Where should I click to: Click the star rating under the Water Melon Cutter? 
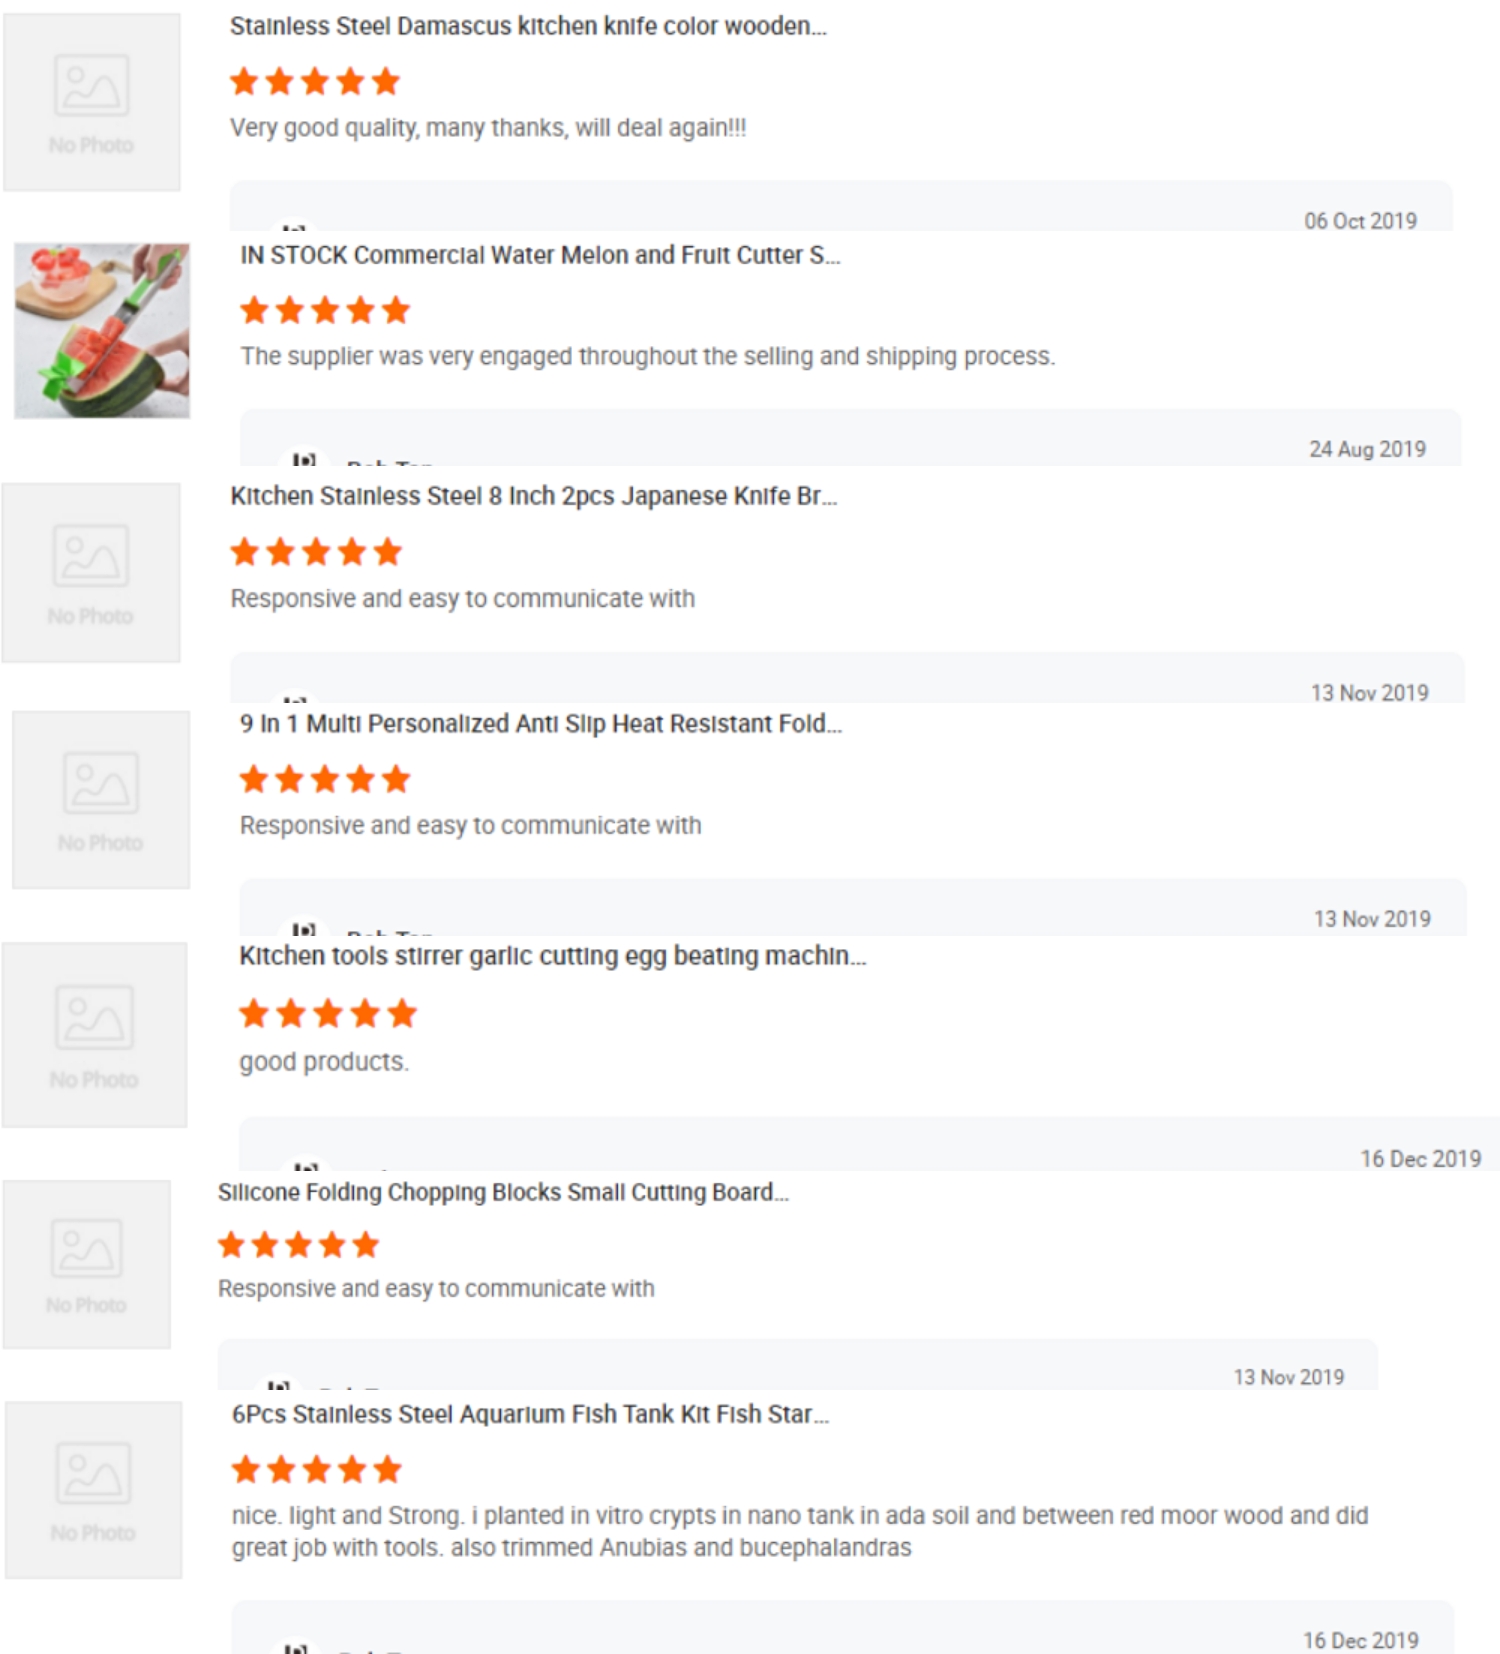coord(325,311)
